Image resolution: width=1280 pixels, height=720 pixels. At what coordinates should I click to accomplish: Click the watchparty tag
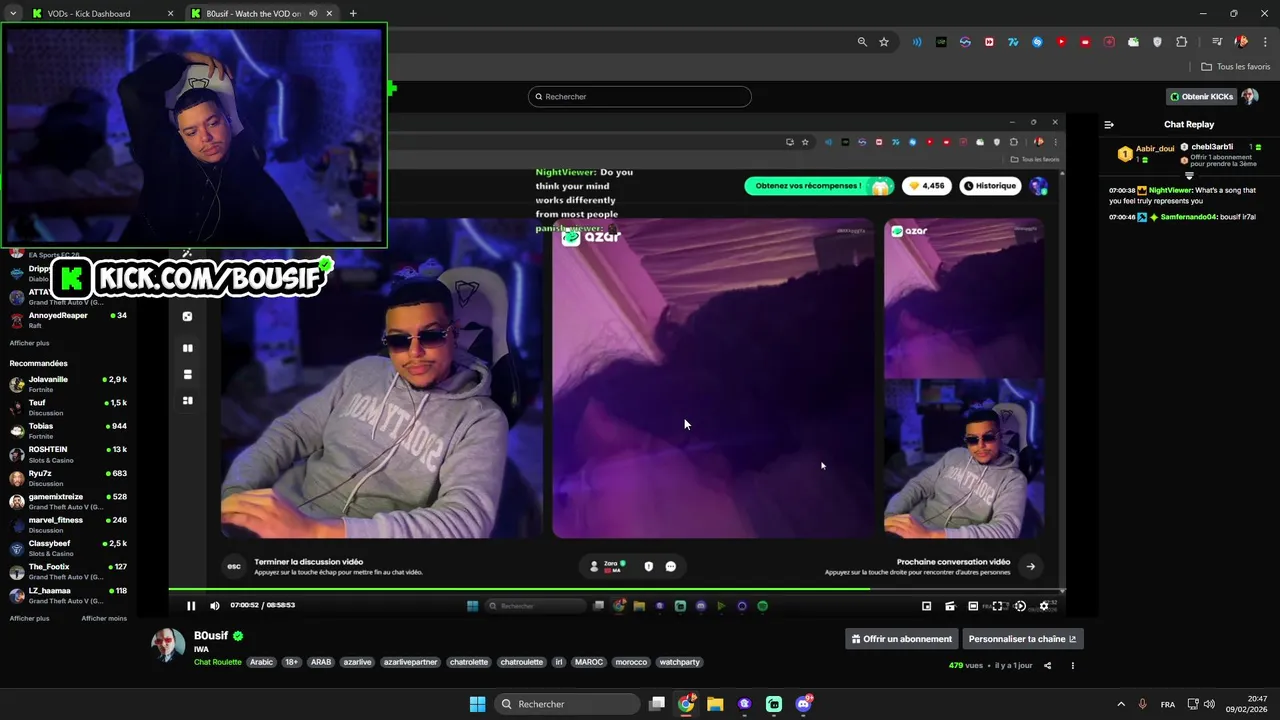[679, 662]
